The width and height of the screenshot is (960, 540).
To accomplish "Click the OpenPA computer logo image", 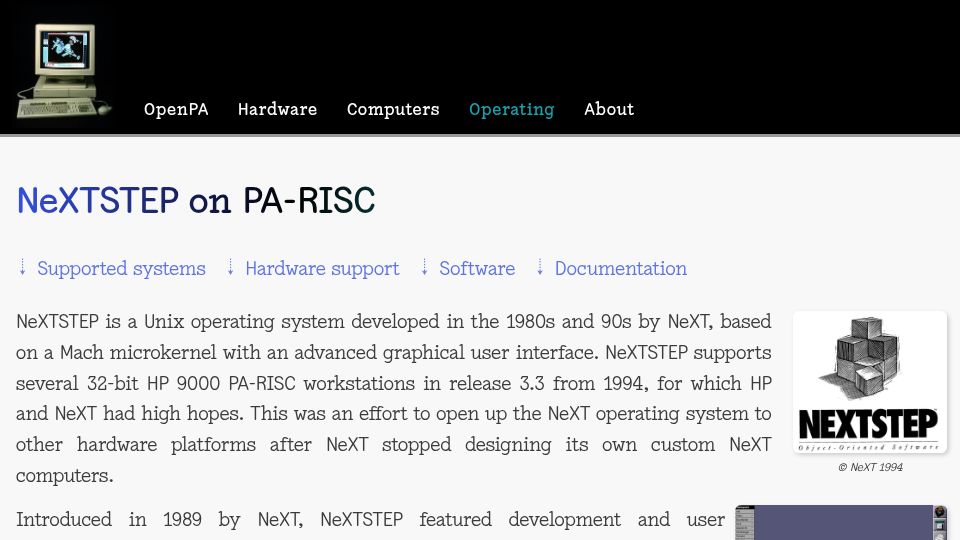I will coord(64,70).
